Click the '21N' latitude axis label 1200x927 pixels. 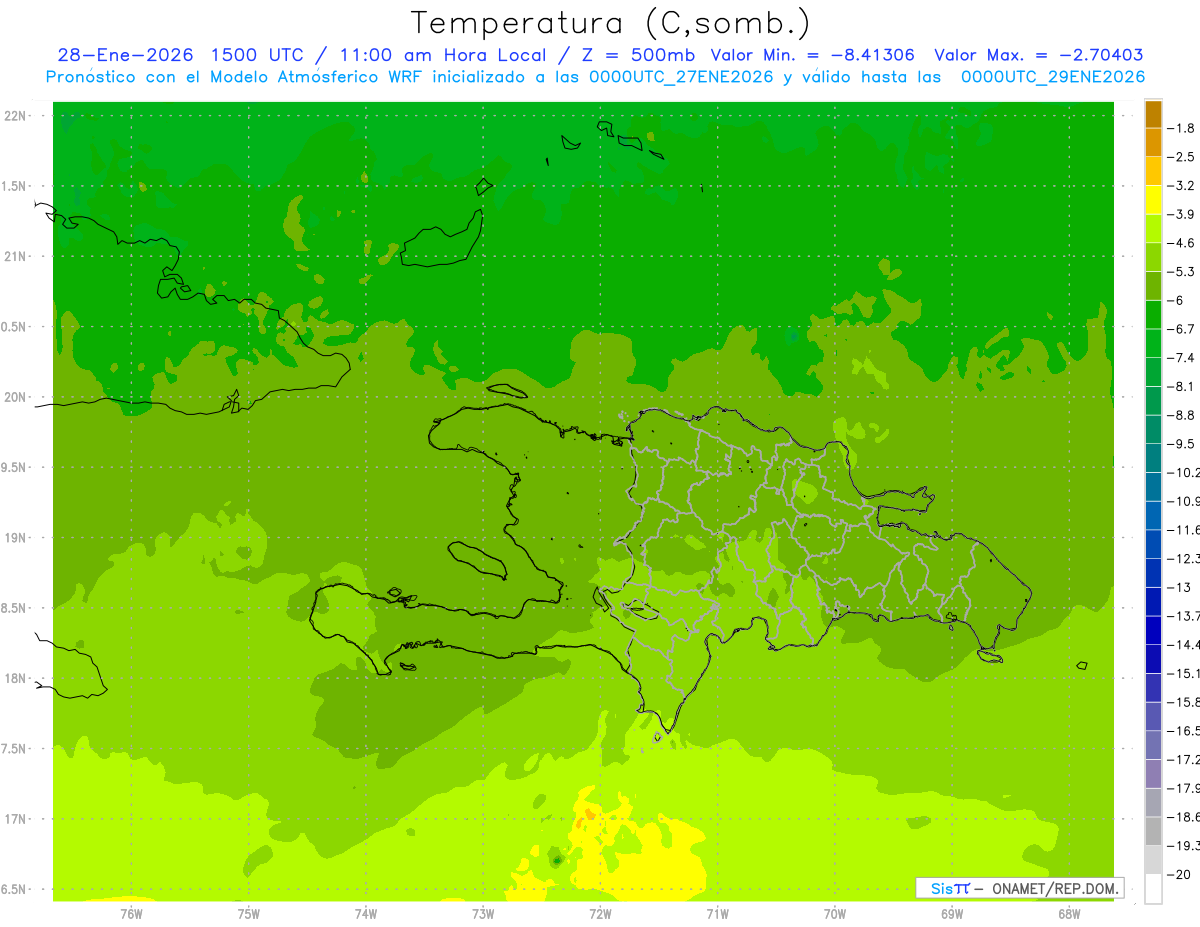pos(15,256)
